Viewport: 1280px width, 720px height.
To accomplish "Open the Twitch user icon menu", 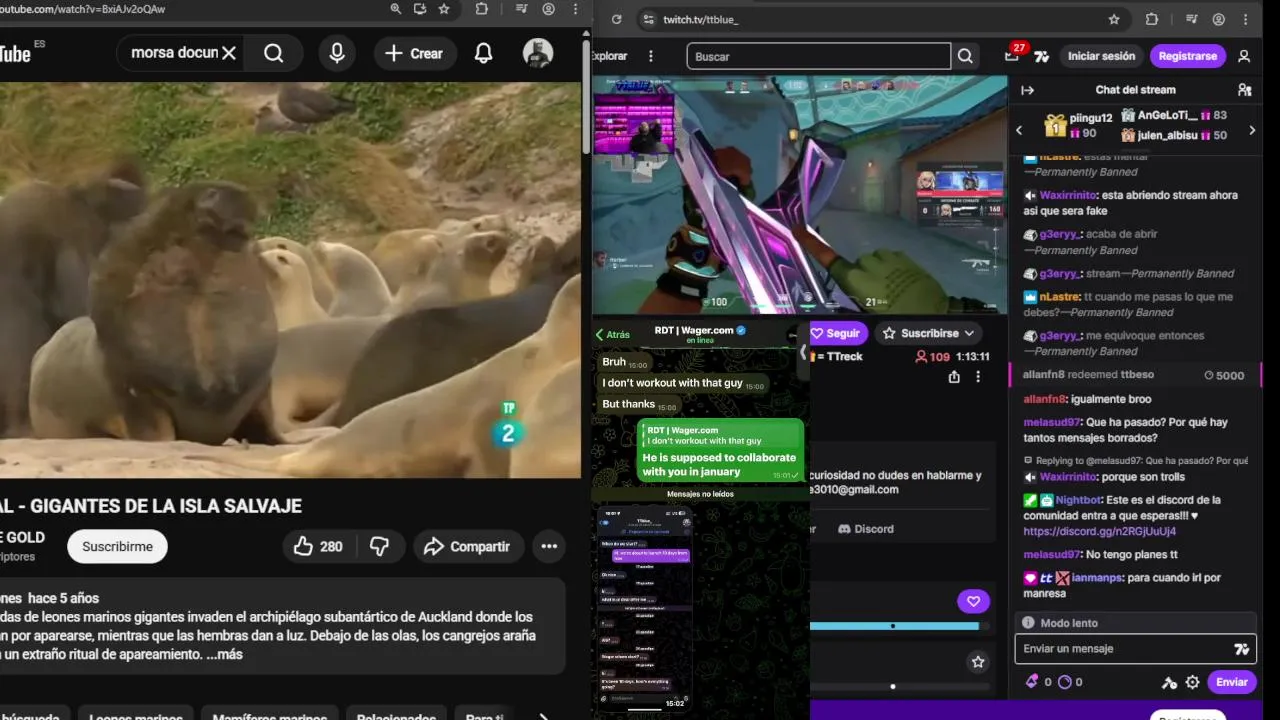I will coord(1244,56).
